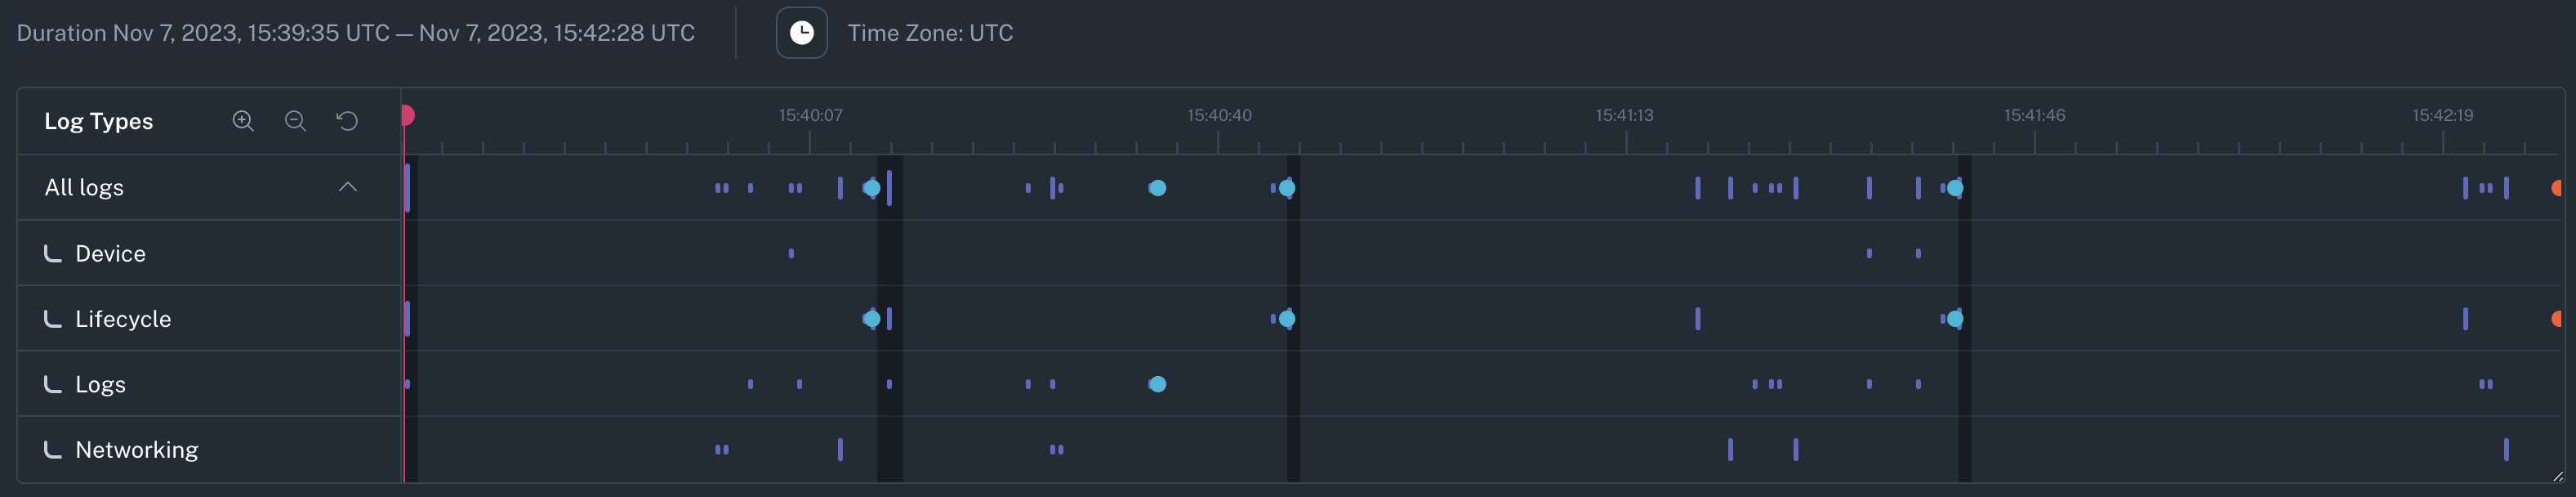The width and height of the screenshot is (2576, 497).
Task: Click the zoom out magnifier icon
Action: [x=295, y=121]
